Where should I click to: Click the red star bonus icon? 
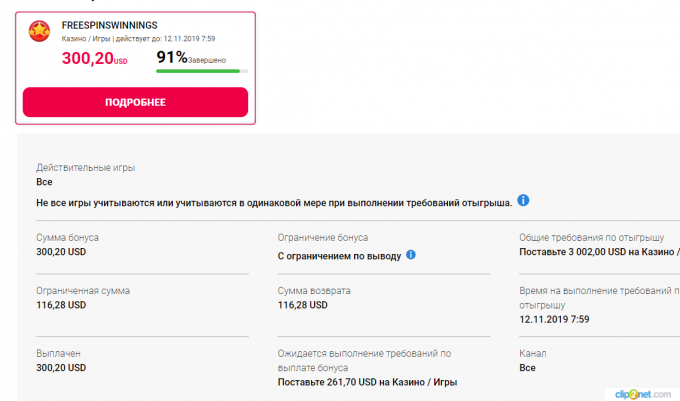pos(39,31)
